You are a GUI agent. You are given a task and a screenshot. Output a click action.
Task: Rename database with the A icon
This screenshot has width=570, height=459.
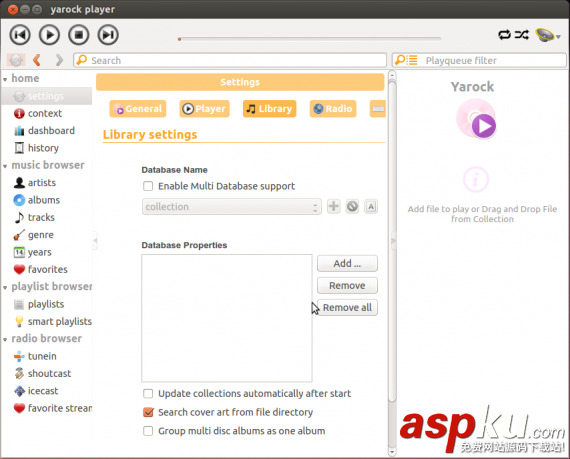[371, 206]
